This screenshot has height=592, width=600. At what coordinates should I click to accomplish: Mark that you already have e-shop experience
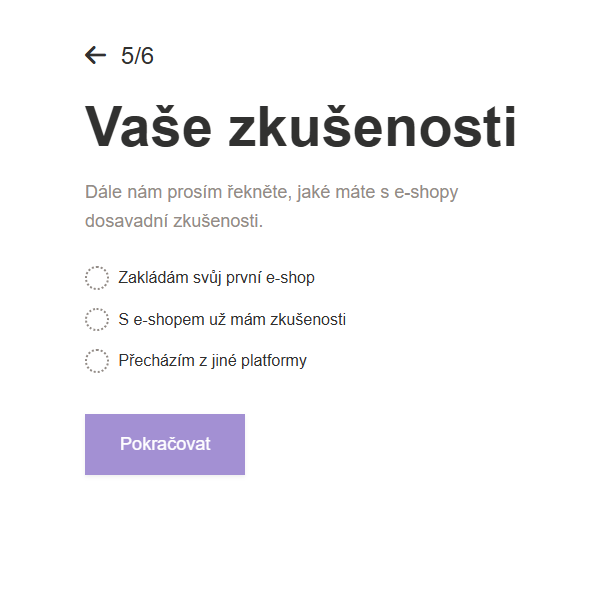pyautogui.click(x=97, y=320)
